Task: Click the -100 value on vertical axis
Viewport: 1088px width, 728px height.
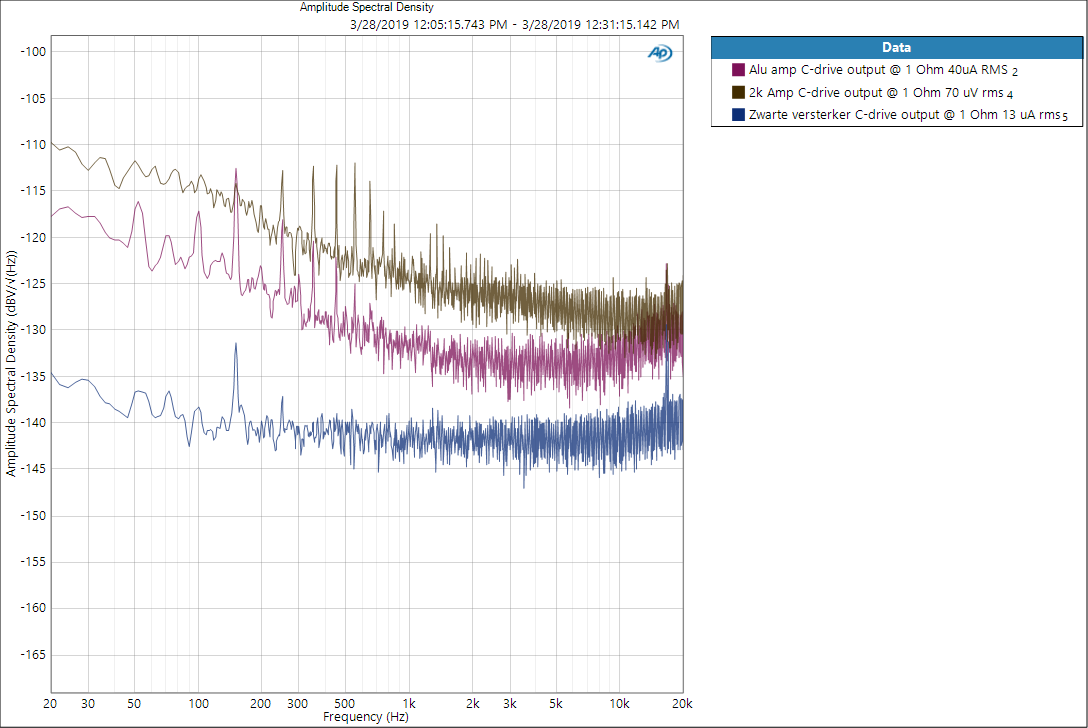Action: (33, 52)
